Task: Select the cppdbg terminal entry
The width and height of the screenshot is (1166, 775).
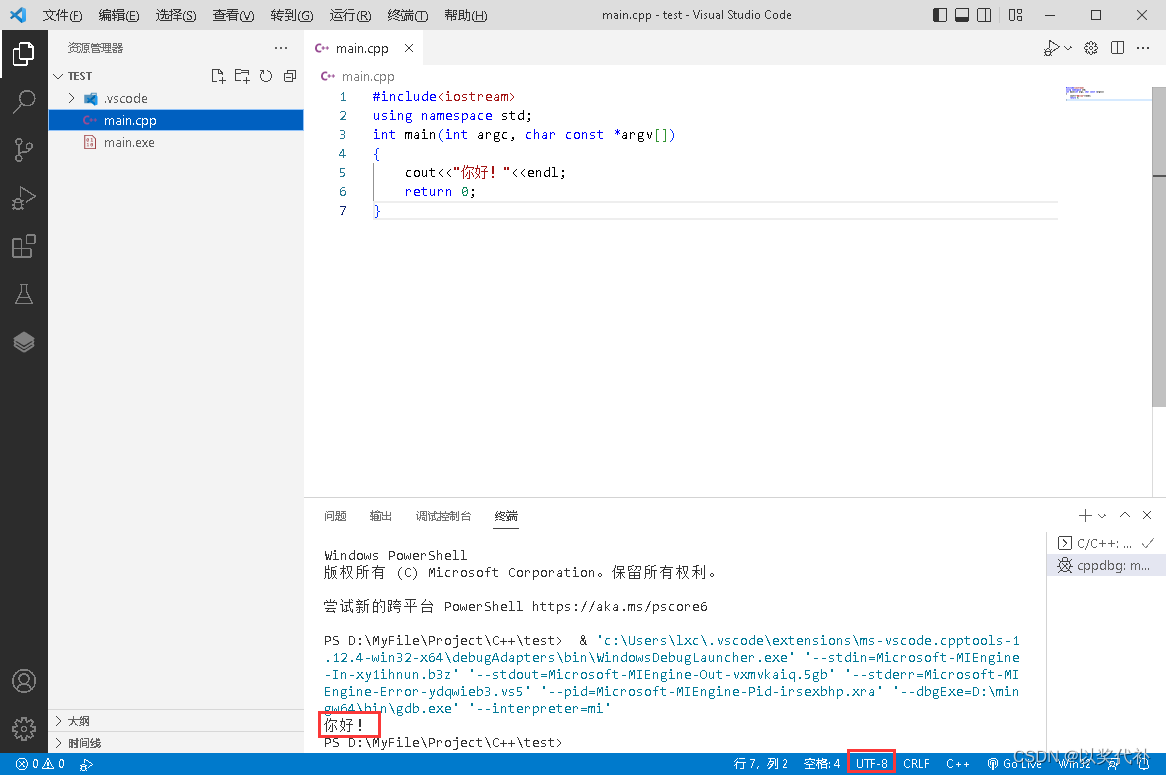Action: tap(1106, 566)
